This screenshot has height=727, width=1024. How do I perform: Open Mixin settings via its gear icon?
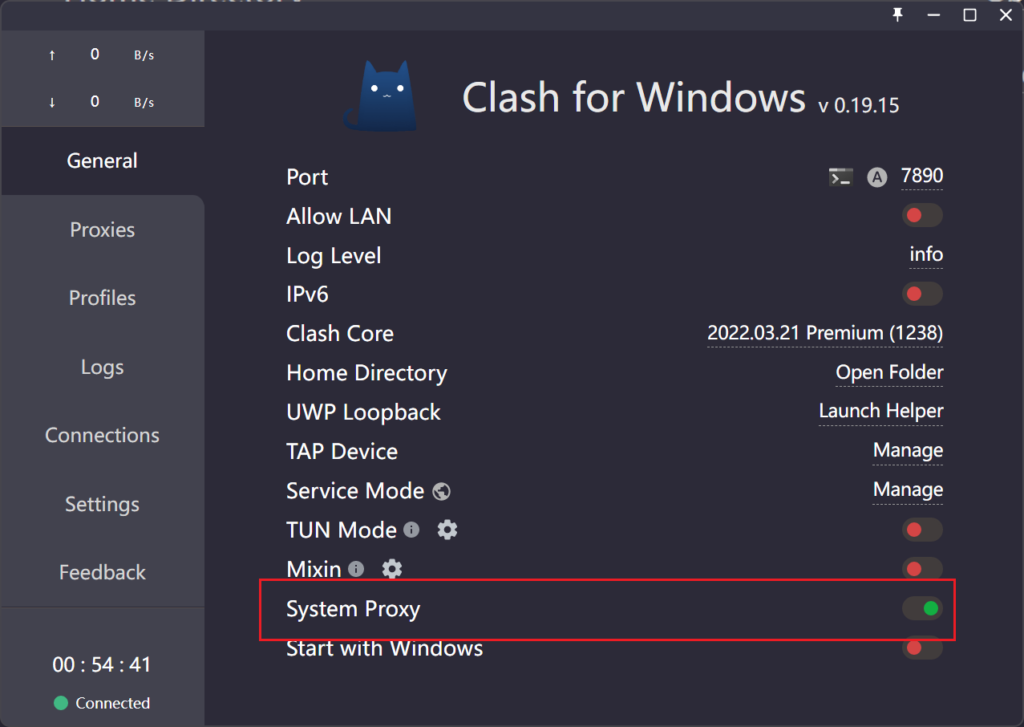tap(391, 569)
